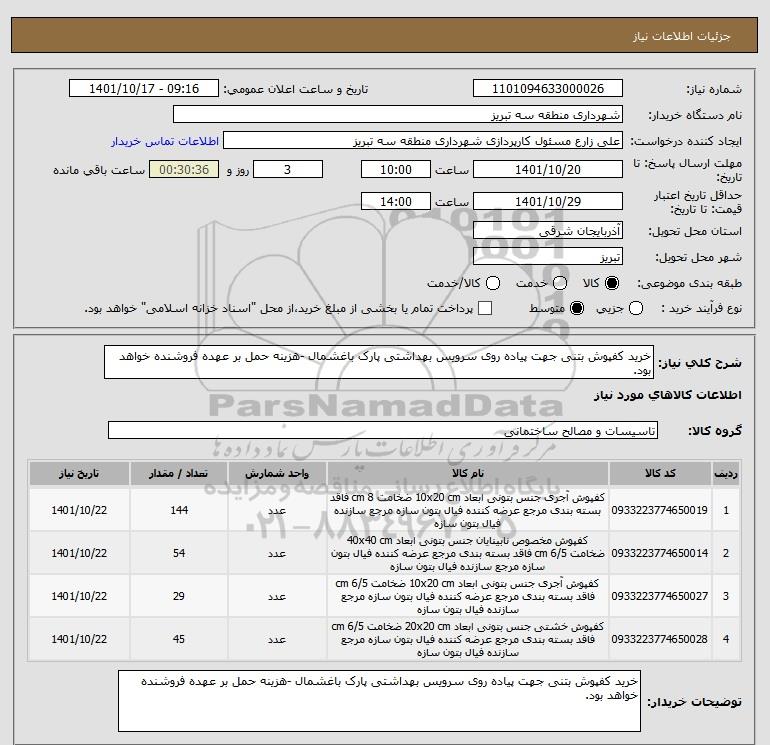Image resolution: width=770 pixels, height=745 pixels.
Task: Click the buyer name field شهرداری منطقه سه تبریز
Action: (398, 115)
